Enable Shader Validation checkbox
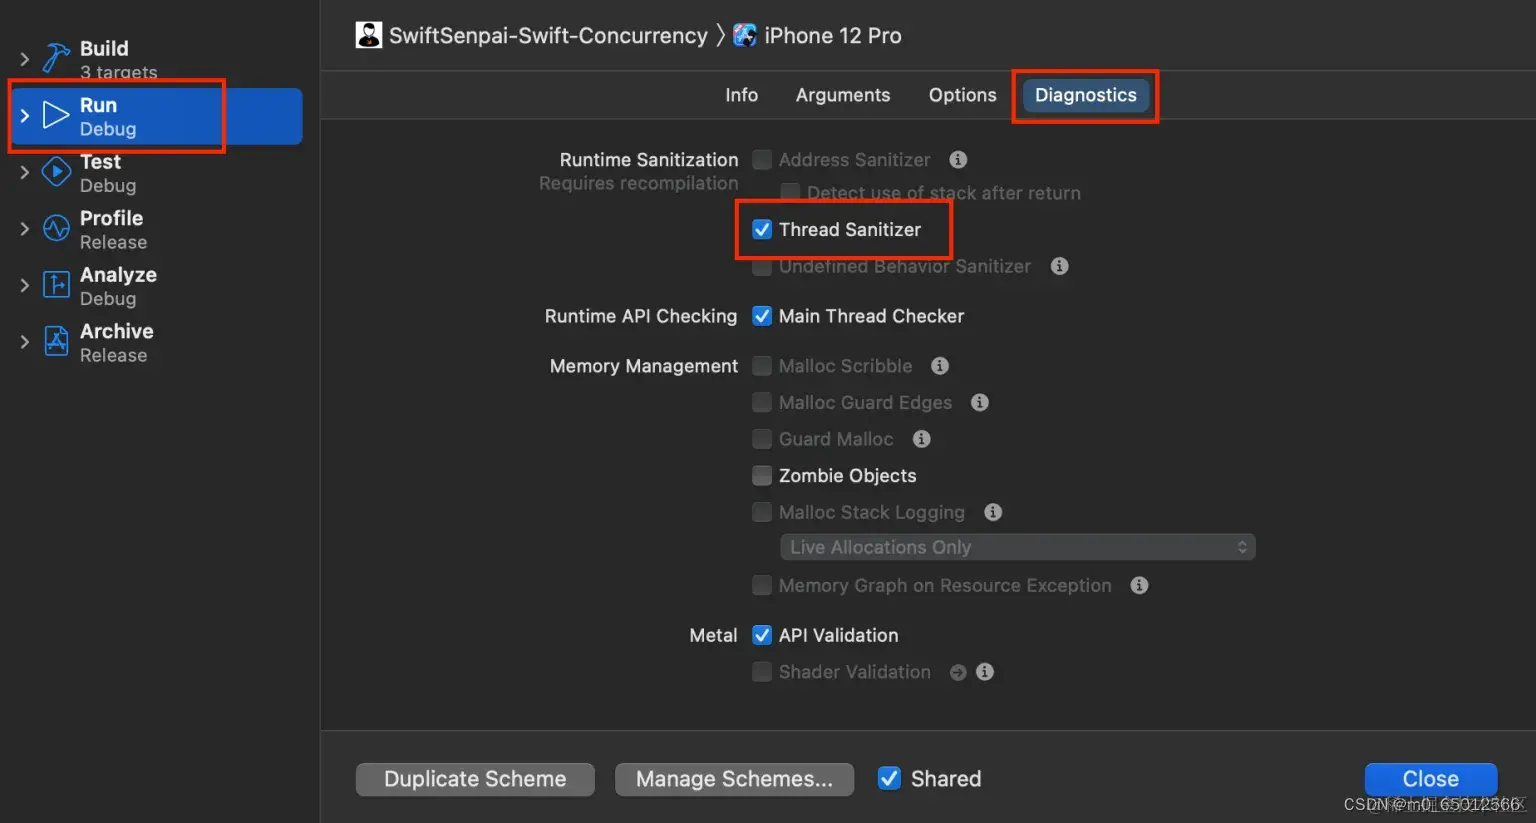Viewport: 1536px width, 823px height. [x=762, y=672]
